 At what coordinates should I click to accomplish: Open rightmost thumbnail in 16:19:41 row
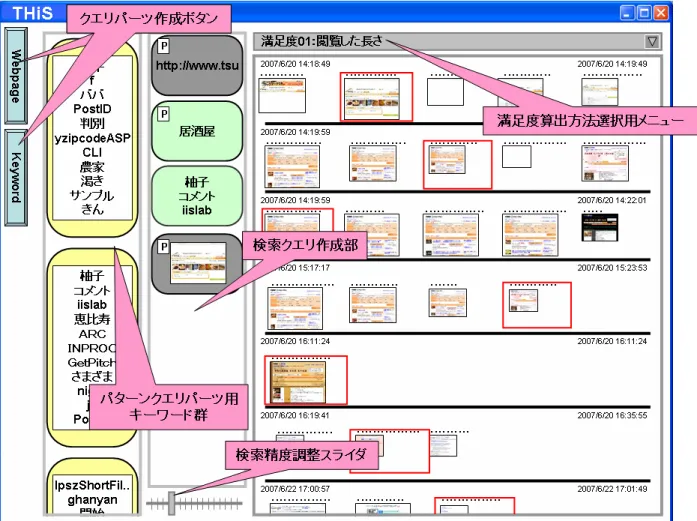[x=443, y=446]
